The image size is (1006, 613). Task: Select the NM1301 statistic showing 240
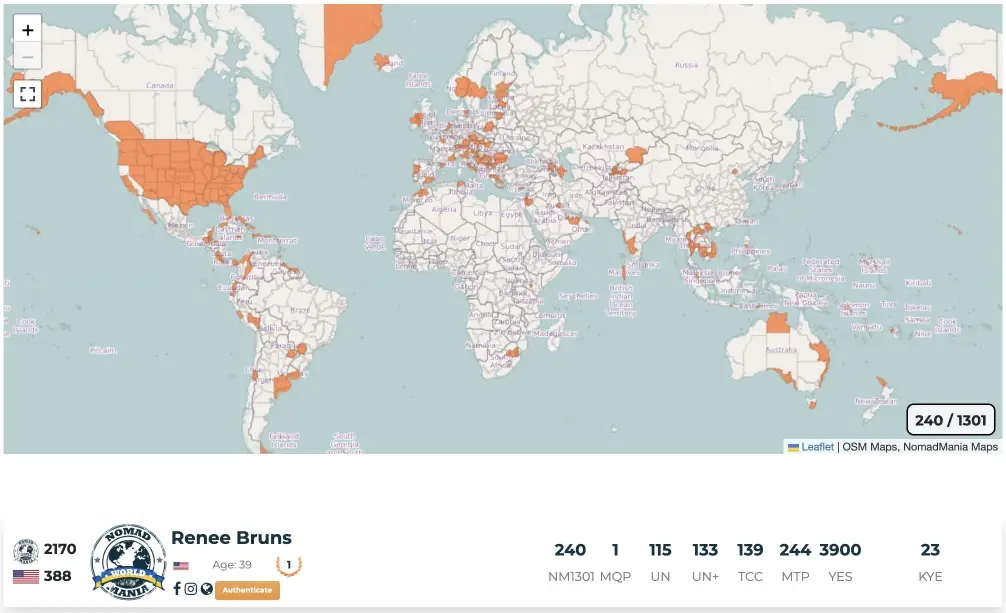(x=570, y=562)
